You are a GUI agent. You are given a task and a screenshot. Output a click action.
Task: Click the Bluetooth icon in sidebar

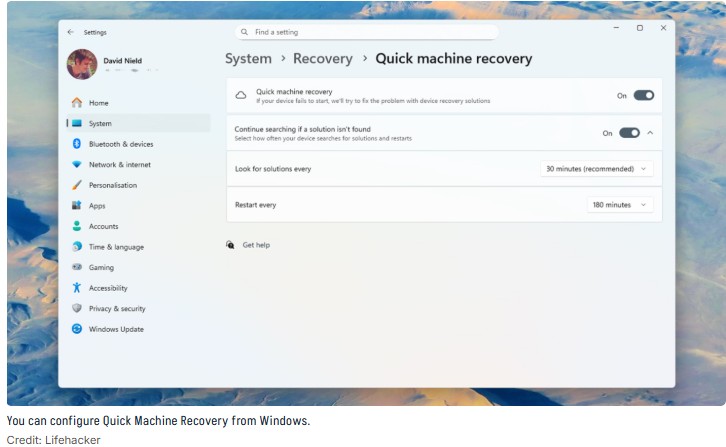pyautogui.click(x=77, y=144)
